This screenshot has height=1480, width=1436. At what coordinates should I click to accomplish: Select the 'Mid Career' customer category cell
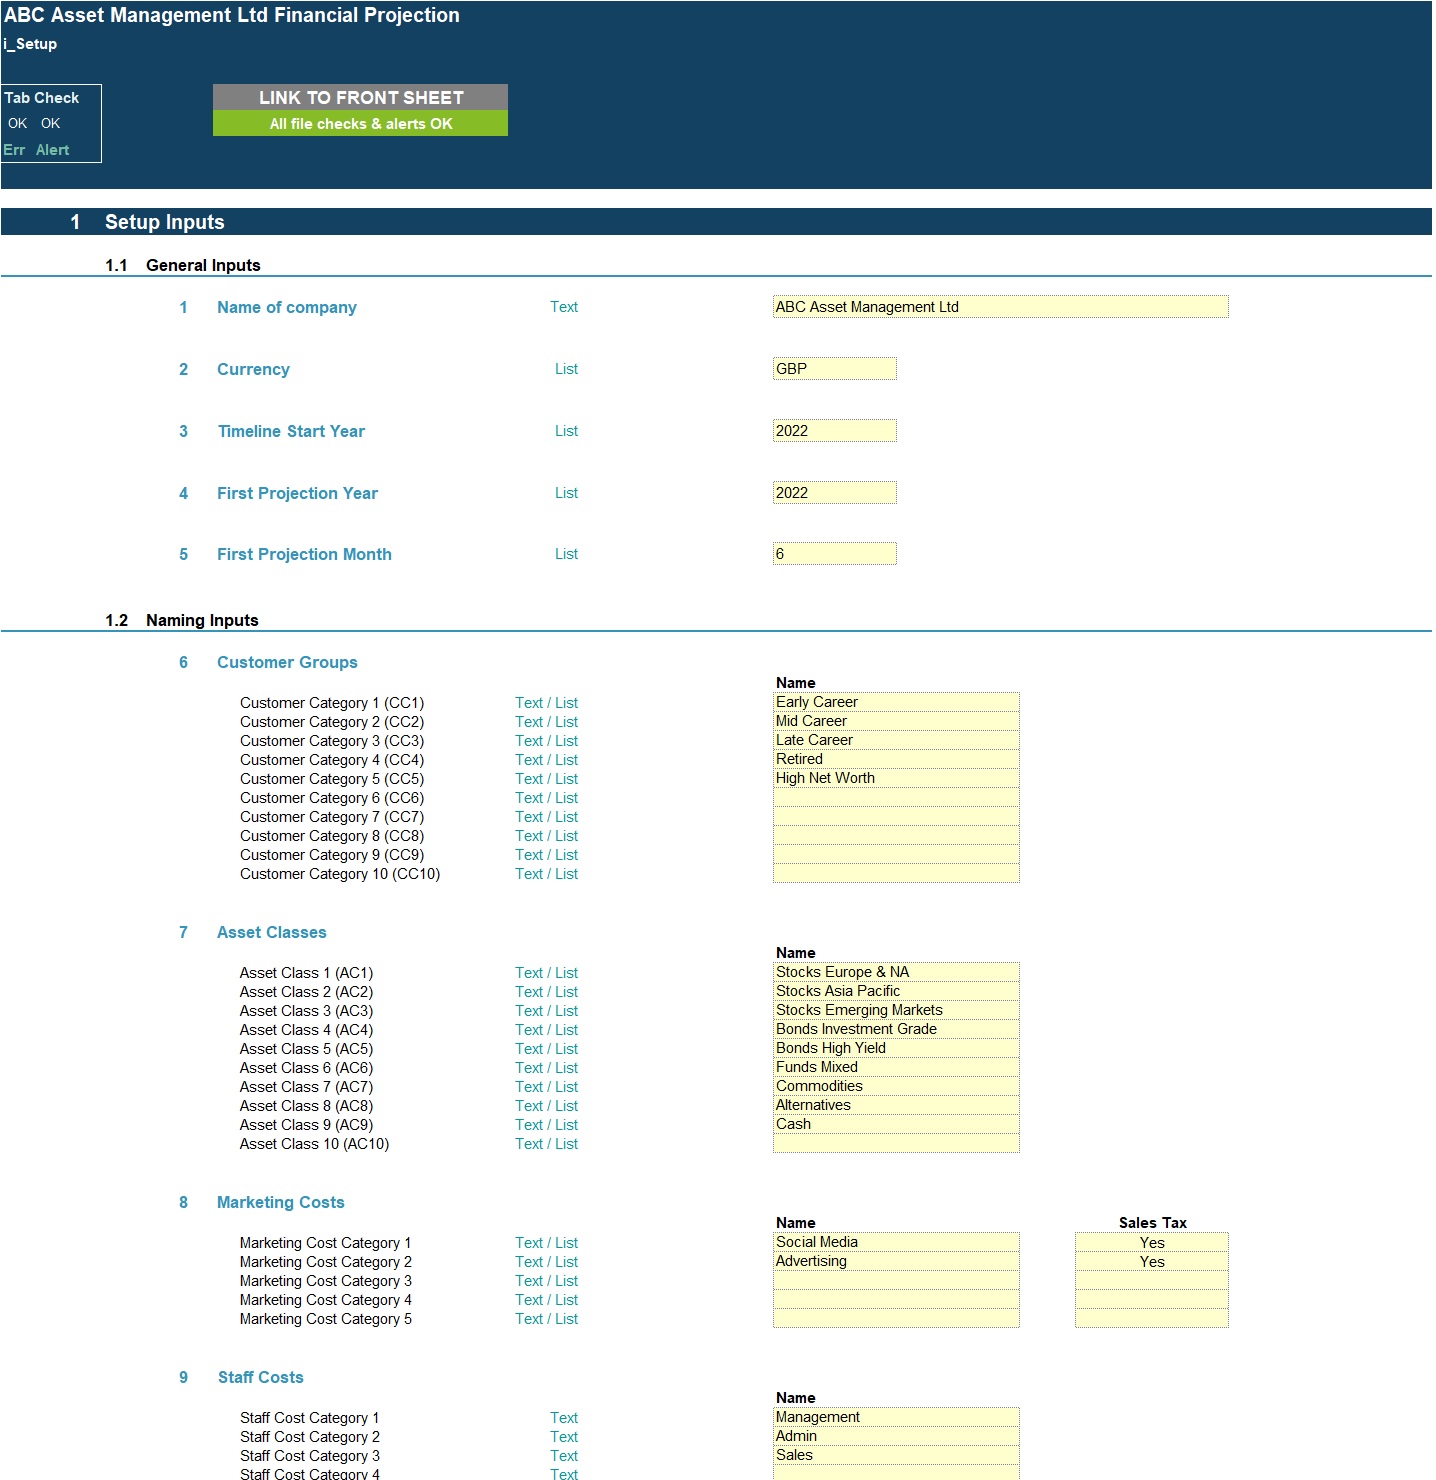[x=896, y=721]
